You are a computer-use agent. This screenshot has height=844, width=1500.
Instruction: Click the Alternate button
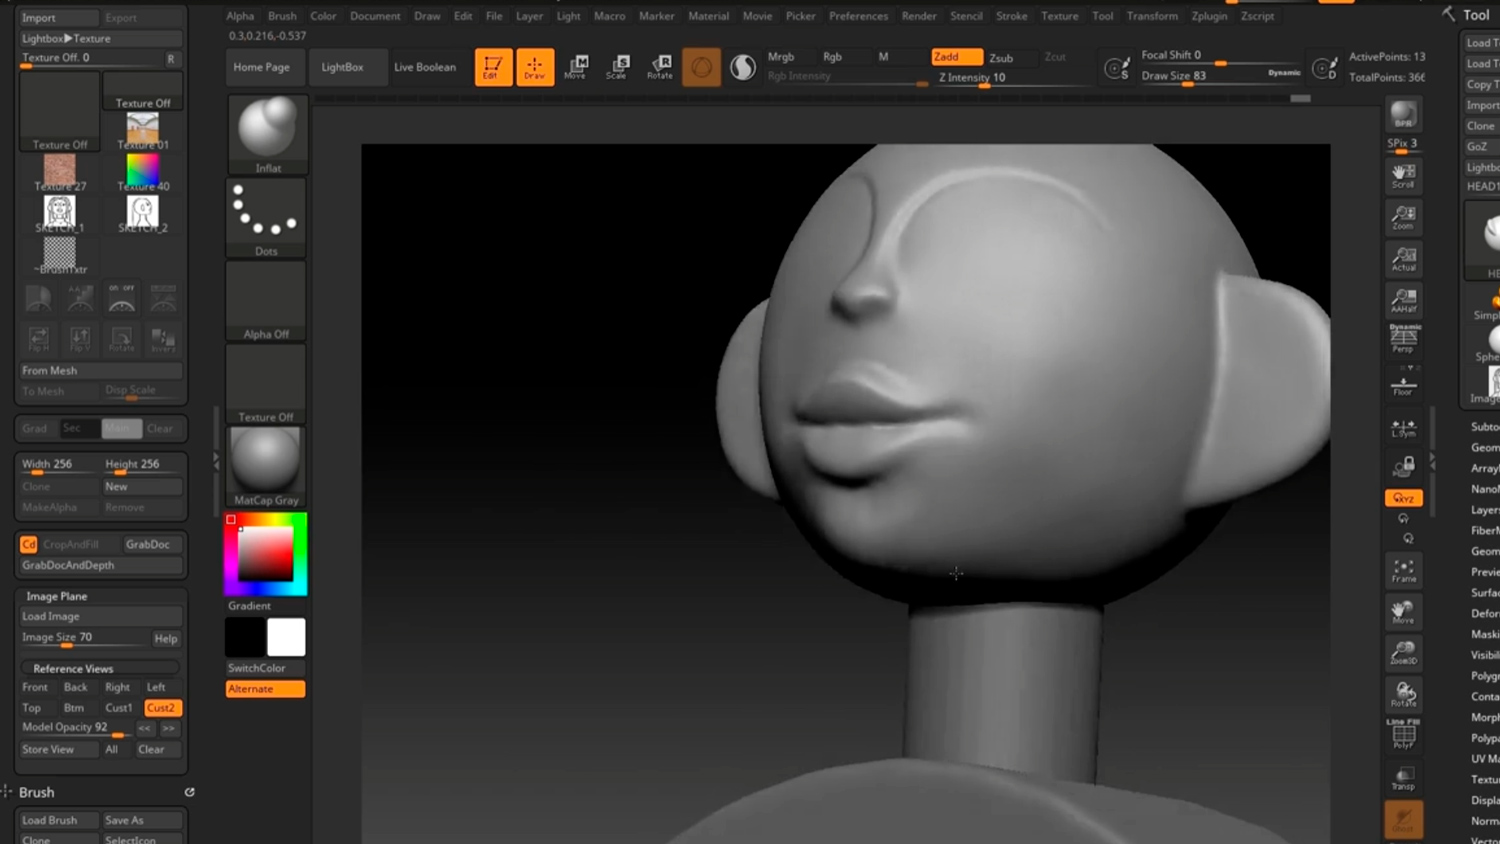pyautogui.click(x=265, y=689)
